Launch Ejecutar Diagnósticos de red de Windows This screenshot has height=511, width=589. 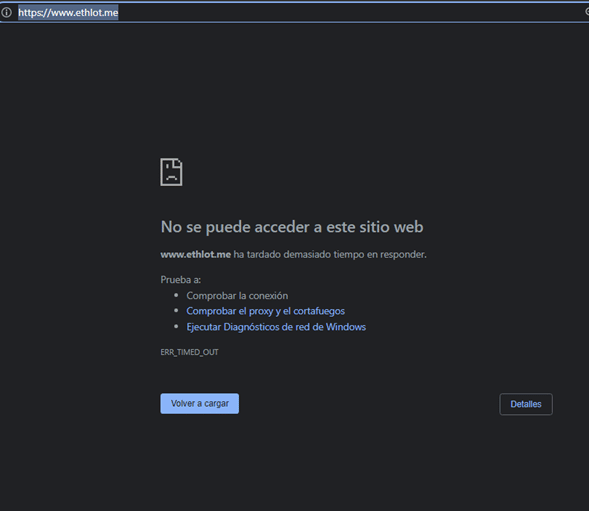276,327
